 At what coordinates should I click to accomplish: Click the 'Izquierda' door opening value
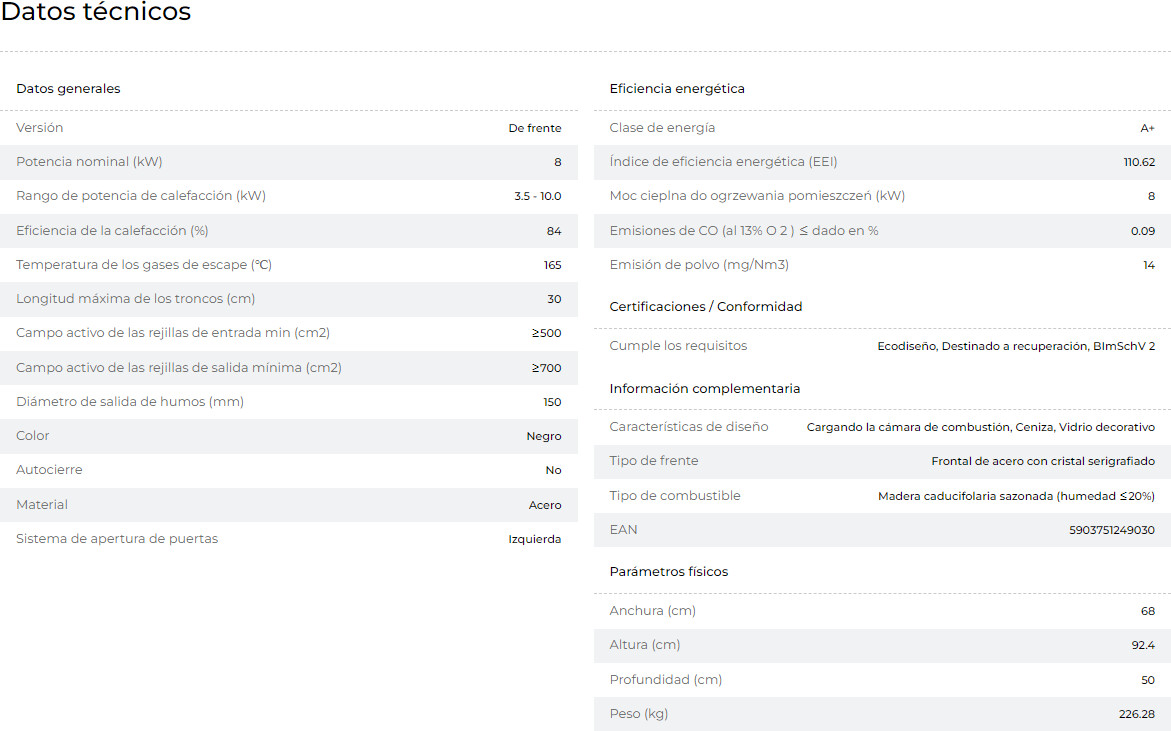pyautogui.click(x=534, y=539)
